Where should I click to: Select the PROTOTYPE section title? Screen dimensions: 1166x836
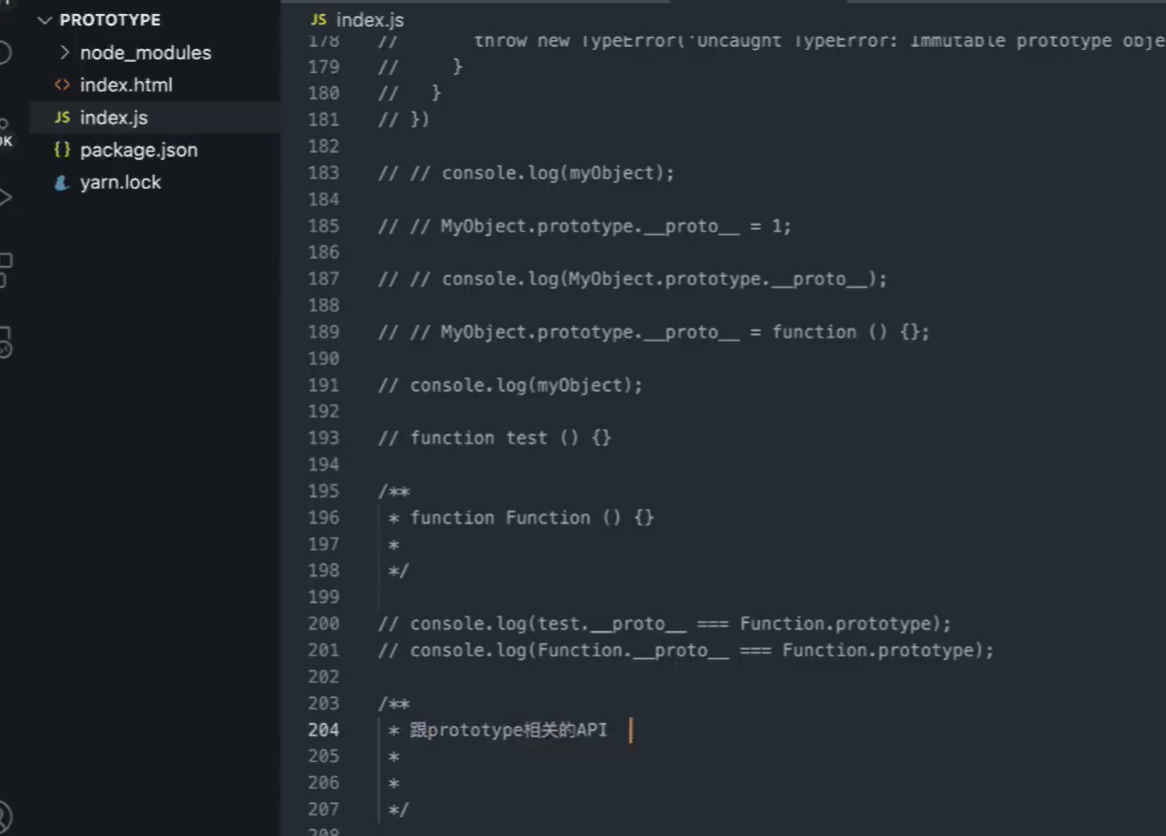110,20
